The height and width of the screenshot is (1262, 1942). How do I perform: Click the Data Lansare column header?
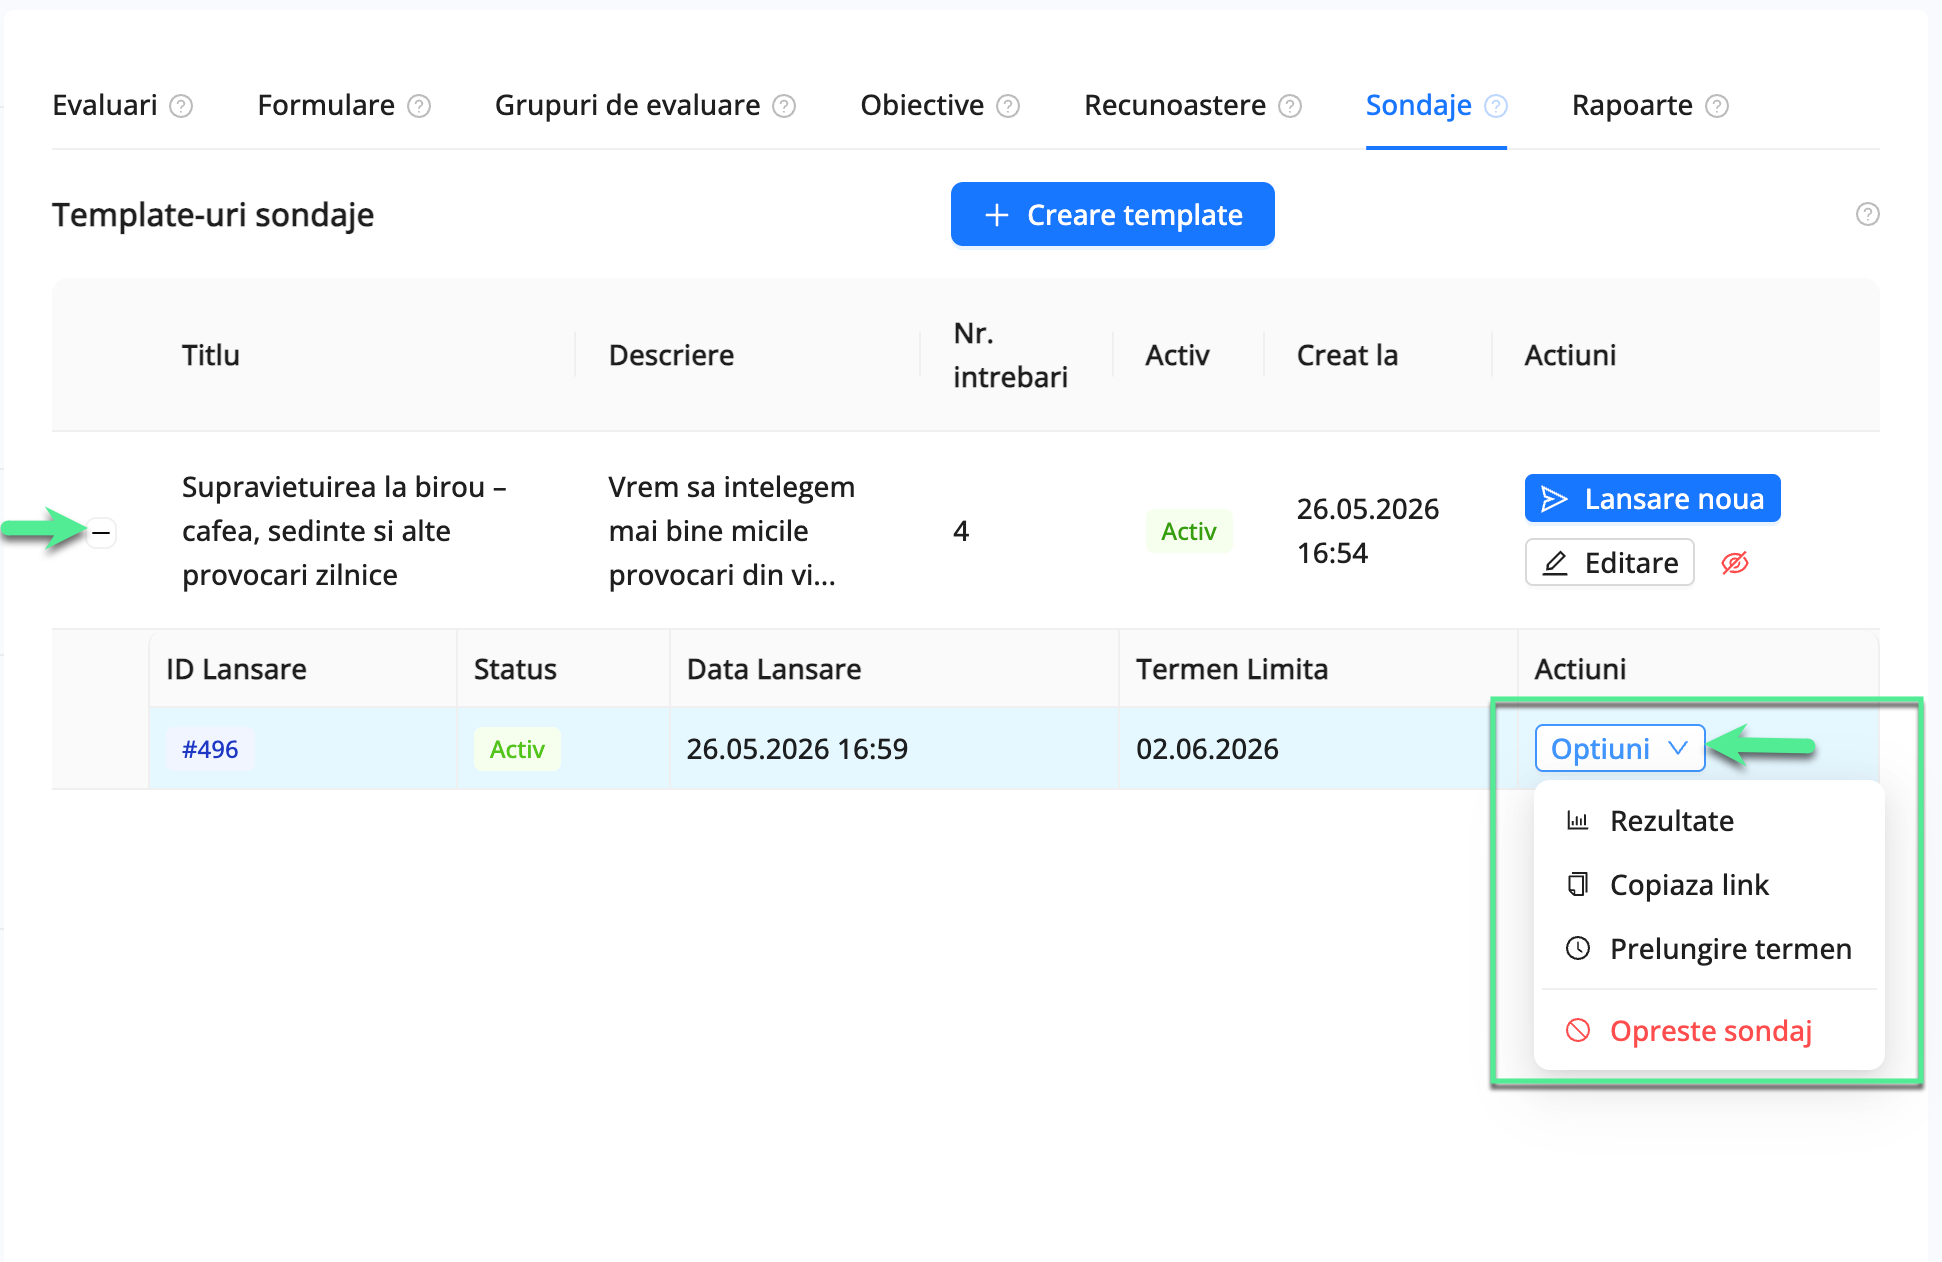click(774, 669)
